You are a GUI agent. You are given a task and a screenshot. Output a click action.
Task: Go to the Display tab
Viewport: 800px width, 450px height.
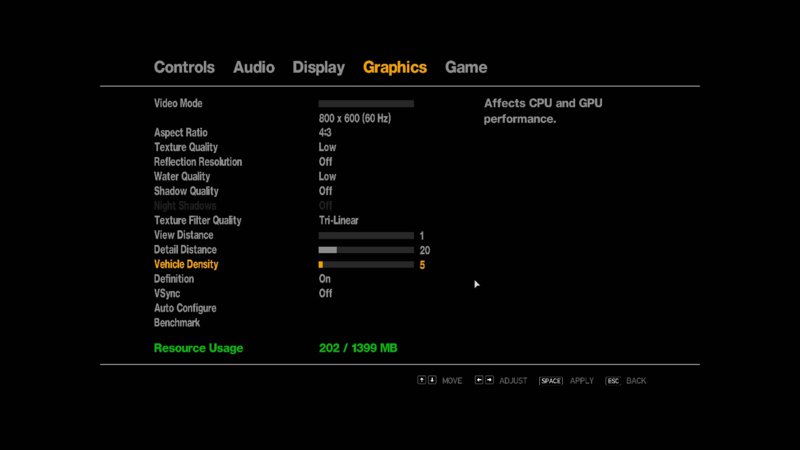point(318,67)
